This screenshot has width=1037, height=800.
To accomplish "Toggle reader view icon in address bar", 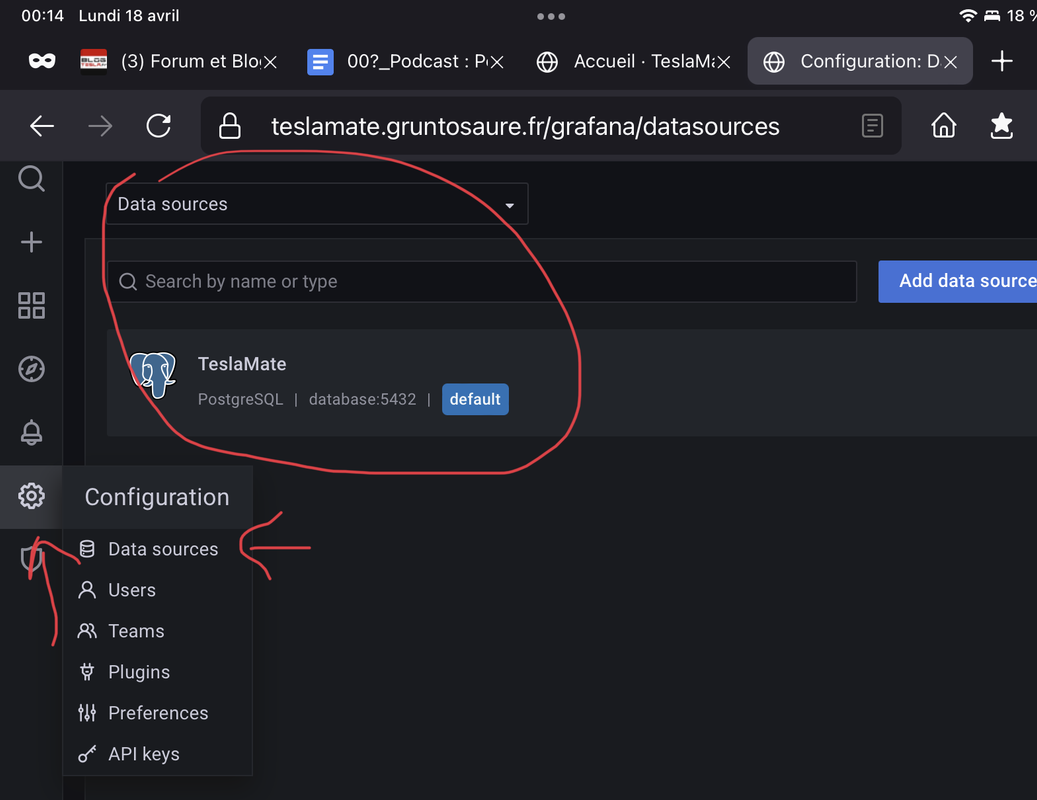I will 872,126.
